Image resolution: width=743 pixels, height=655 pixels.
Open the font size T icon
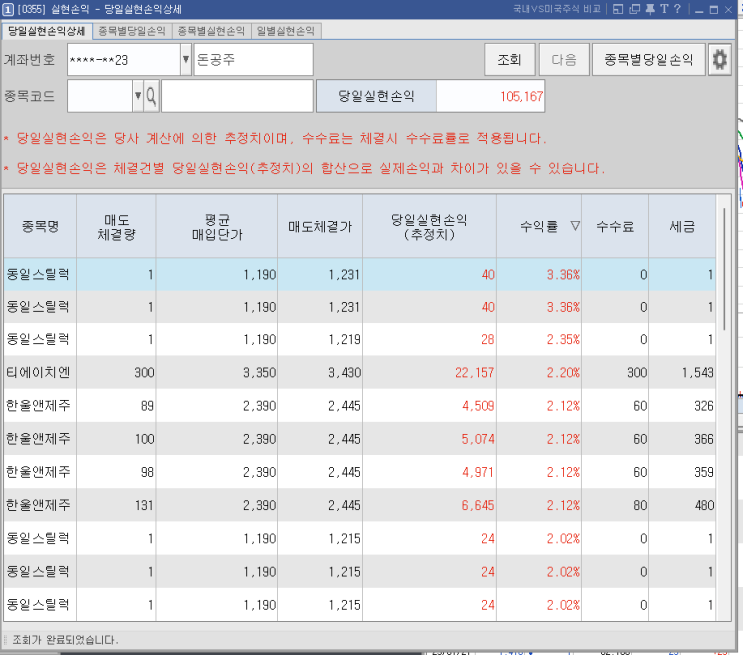(664, 9)
